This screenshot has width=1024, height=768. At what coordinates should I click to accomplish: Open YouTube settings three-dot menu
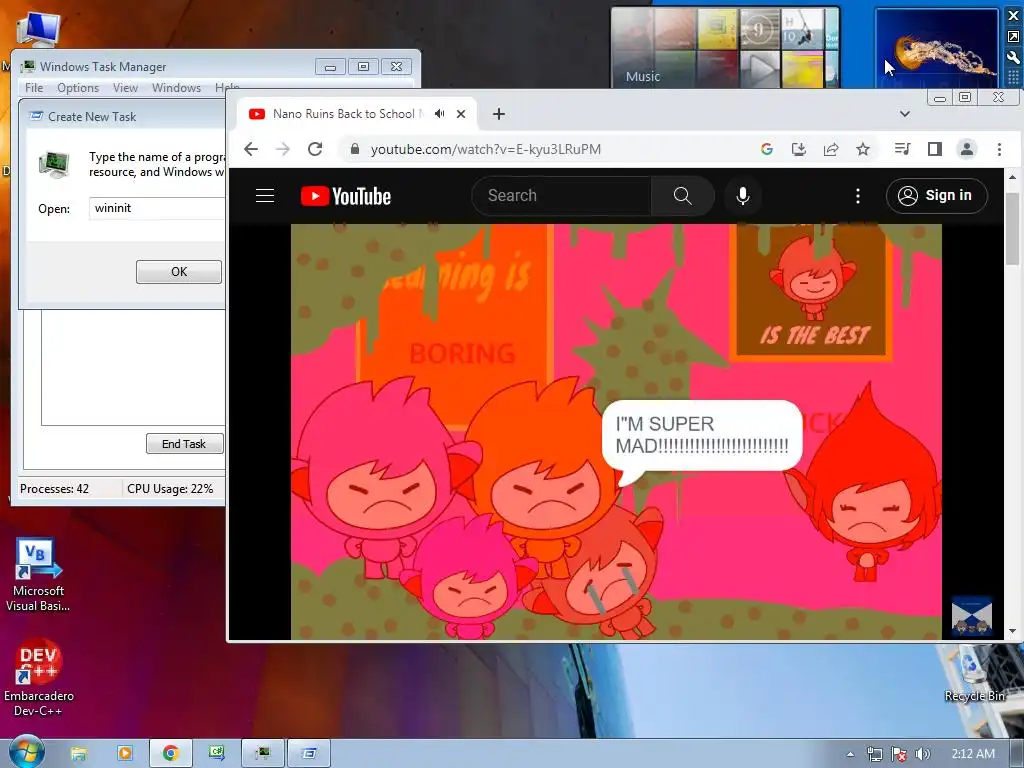857,195
